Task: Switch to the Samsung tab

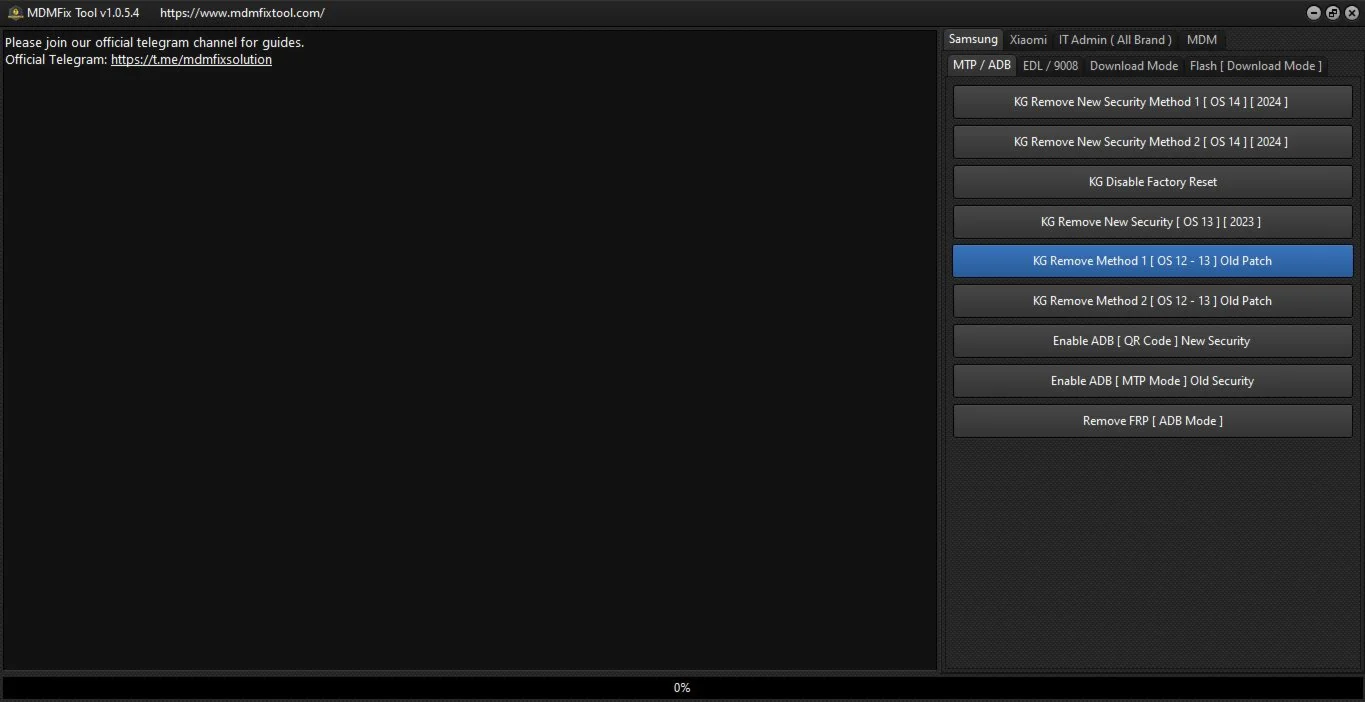Action: (973, 39)
